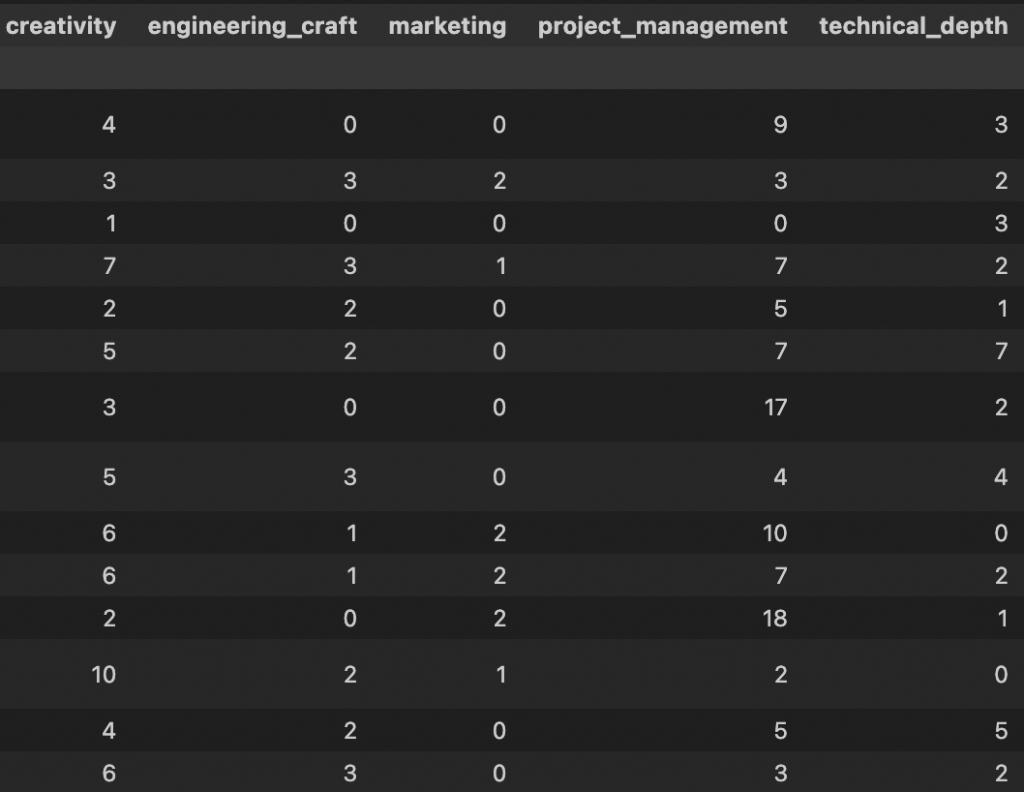
Task: Select the marketing column header
Action: tap(447, 26)
